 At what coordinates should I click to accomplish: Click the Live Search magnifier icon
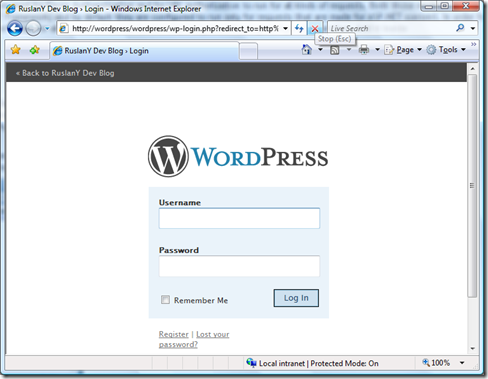point(460,28)
